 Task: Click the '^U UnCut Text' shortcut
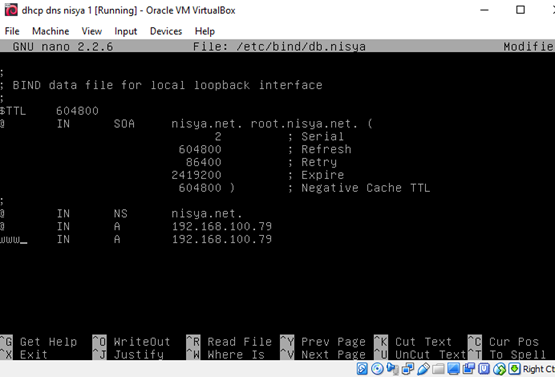click(x=420, y=354)
